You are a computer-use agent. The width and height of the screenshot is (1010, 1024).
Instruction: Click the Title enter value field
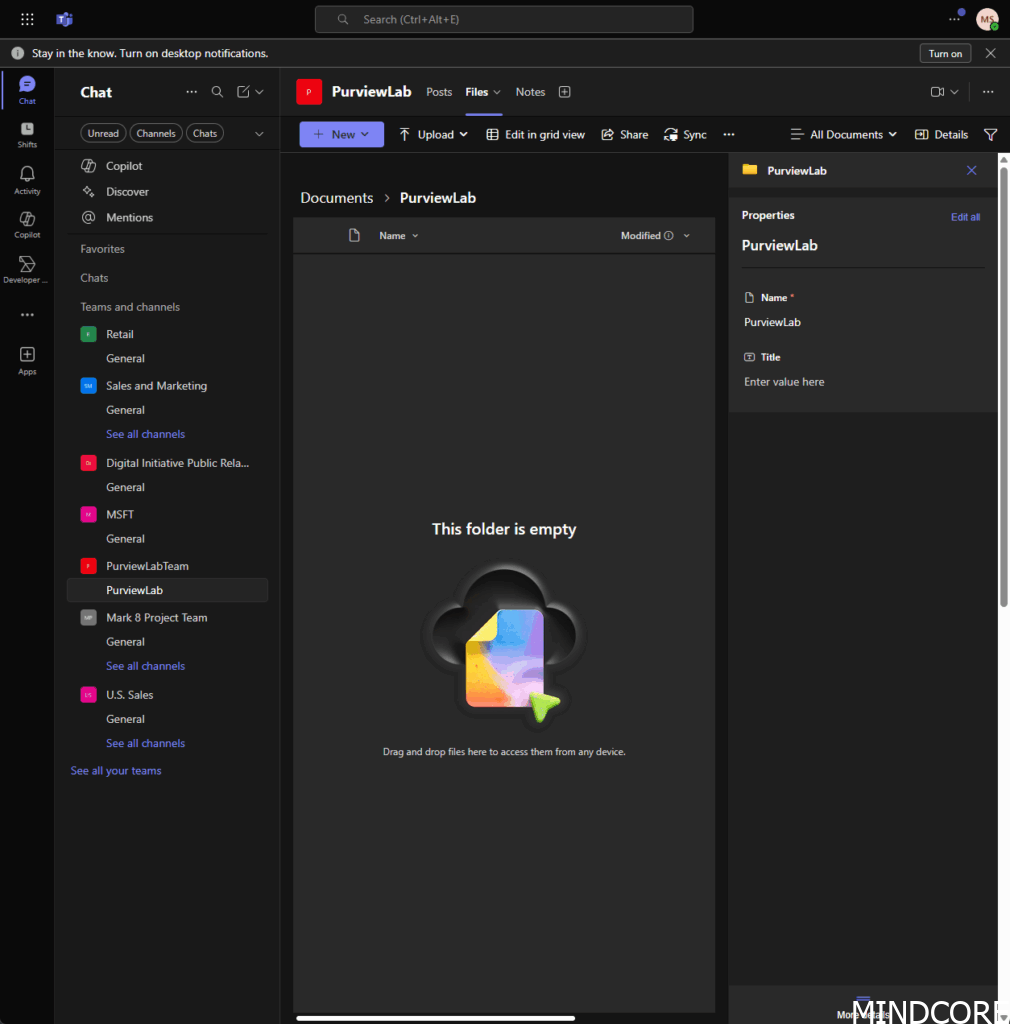tap(784, 382)
